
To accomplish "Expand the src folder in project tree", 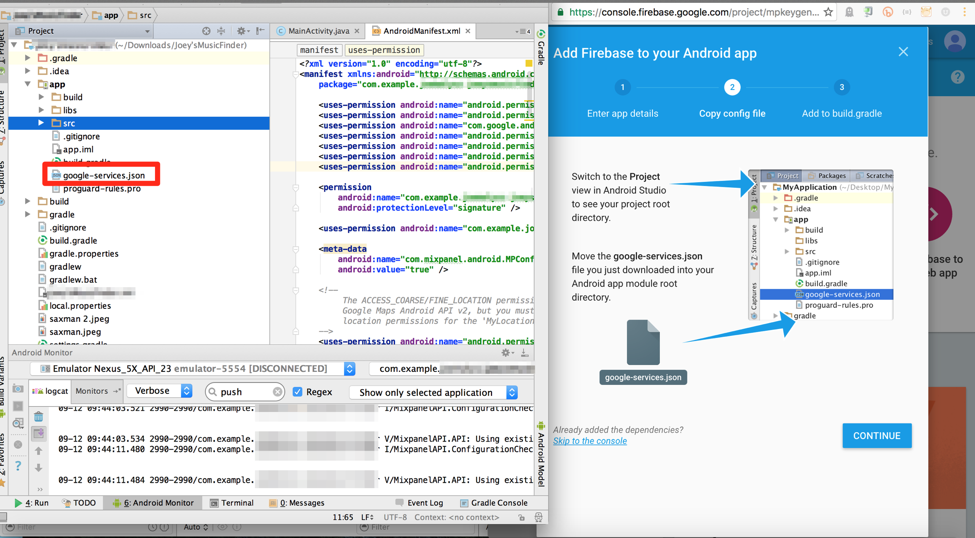I will 41,123.
